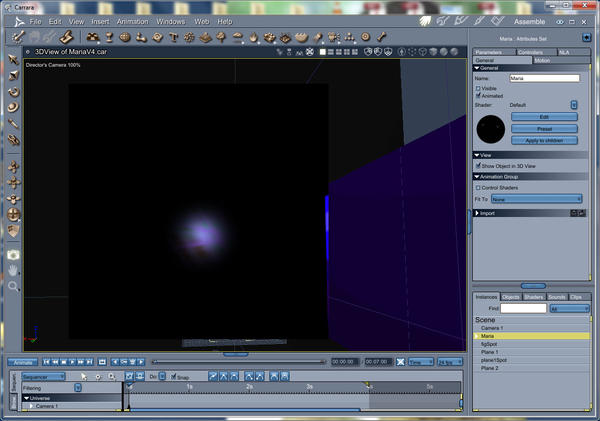
Task: Select the Text tool in top toolbar
Action: tap(173, 38)
